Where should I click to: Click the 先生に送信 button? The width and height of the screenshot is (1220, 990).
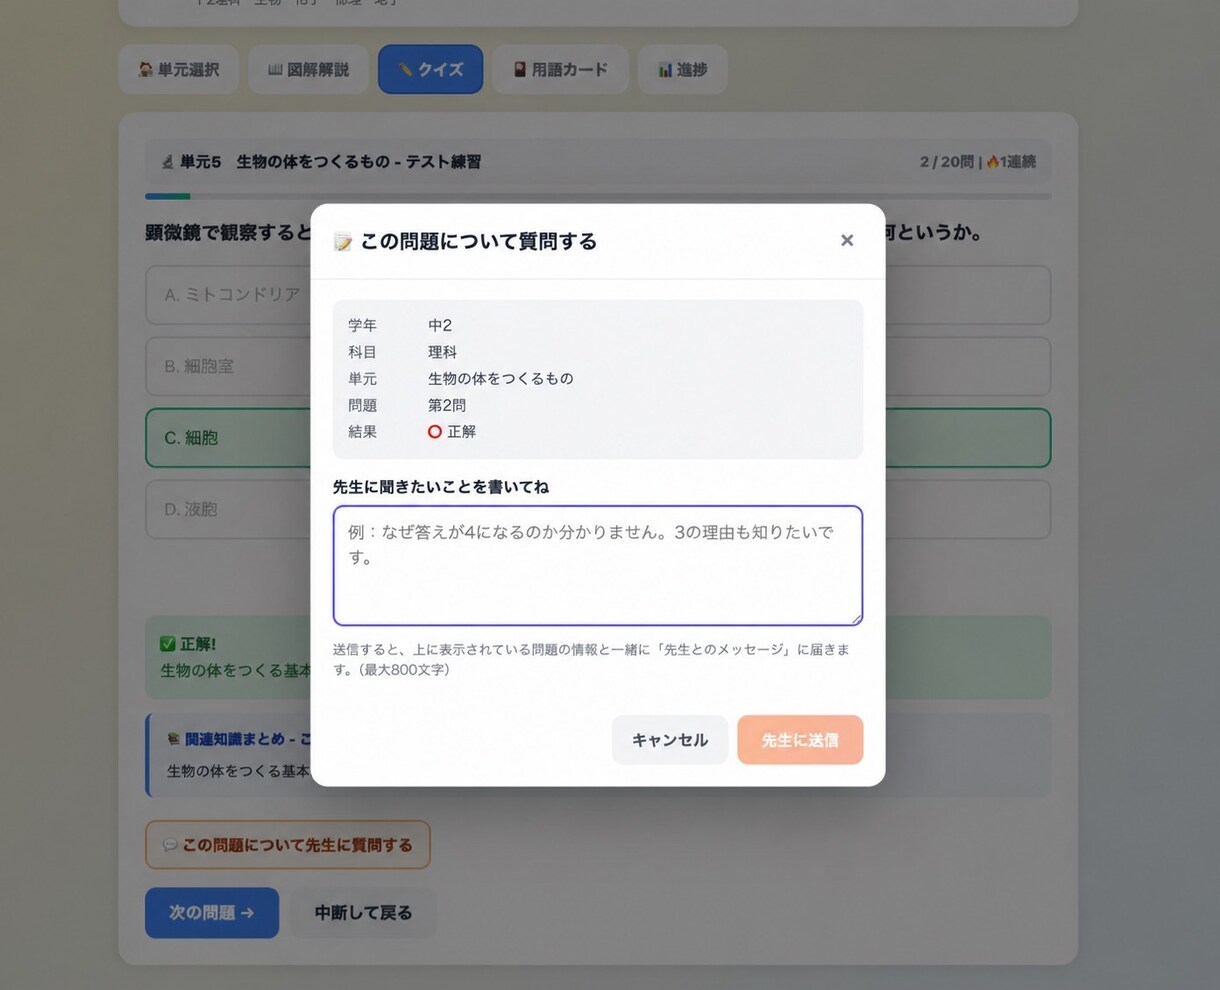800,740
